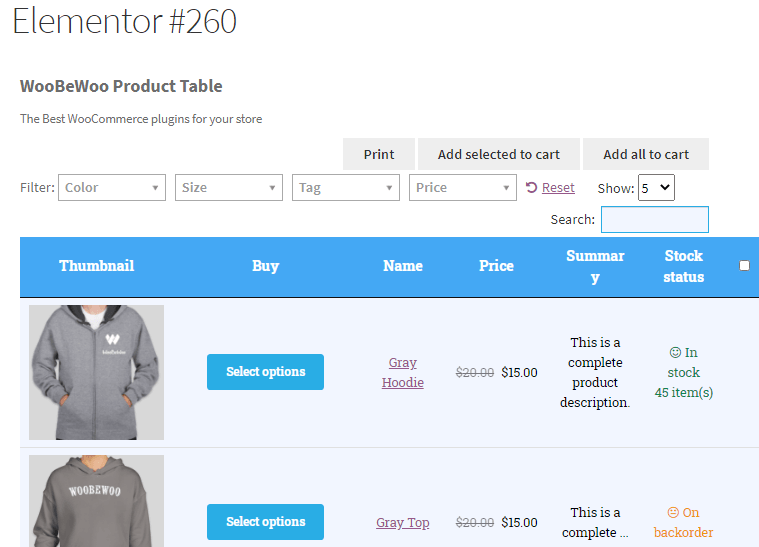759x547 pixels.
Task: Click Add all to cart button
Action: (646, 154)
